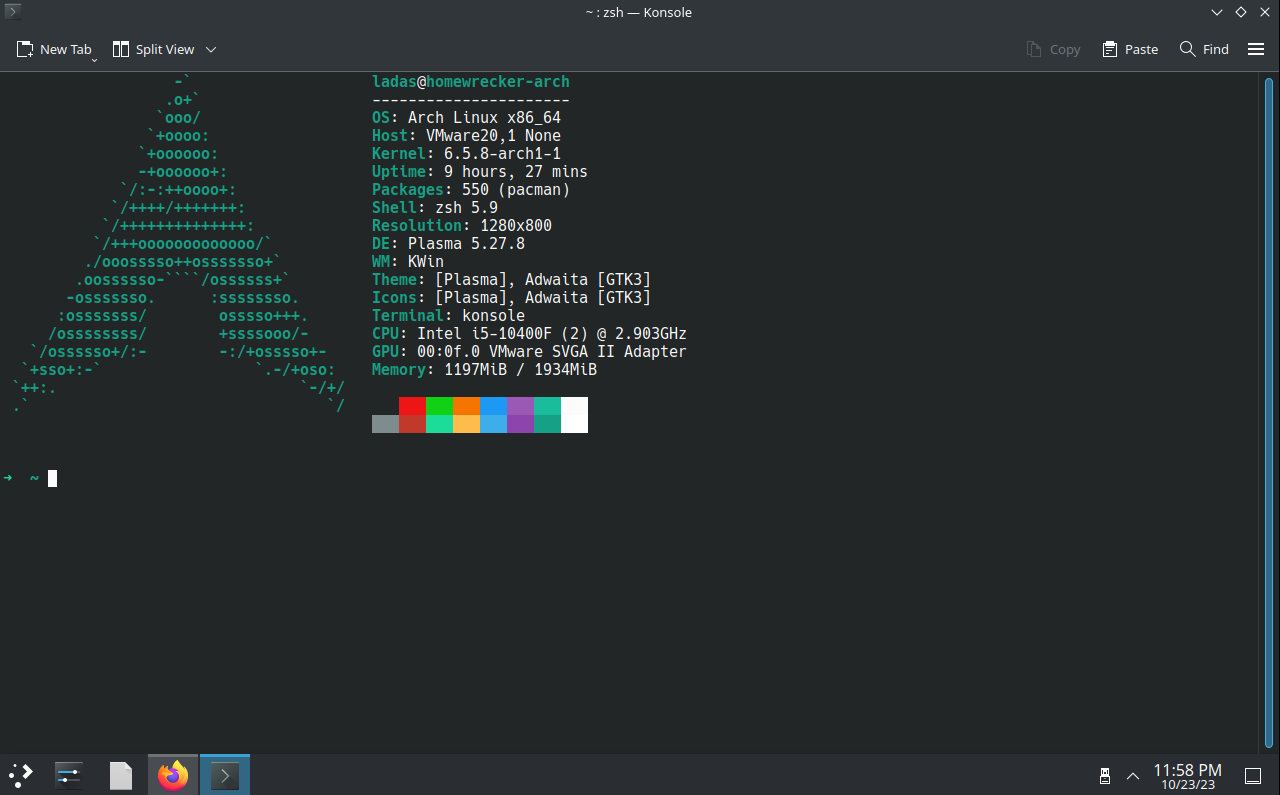Click the Konsole window icon in title bar
Viewport: 1280px width, 795px height.
pos(13,12)
